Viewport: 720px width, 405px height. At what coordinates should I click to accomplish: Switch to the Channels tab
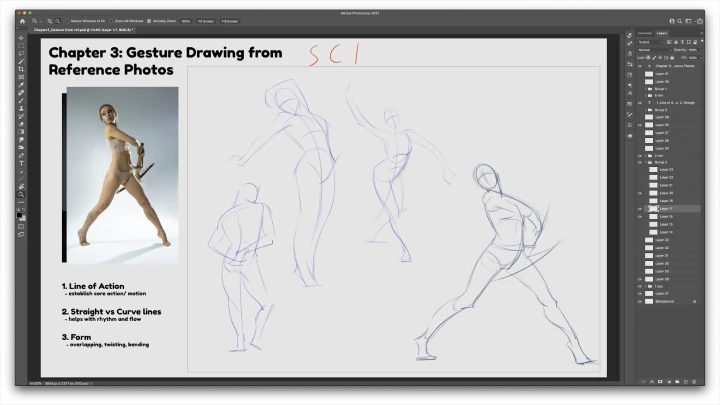pos(645,33)
